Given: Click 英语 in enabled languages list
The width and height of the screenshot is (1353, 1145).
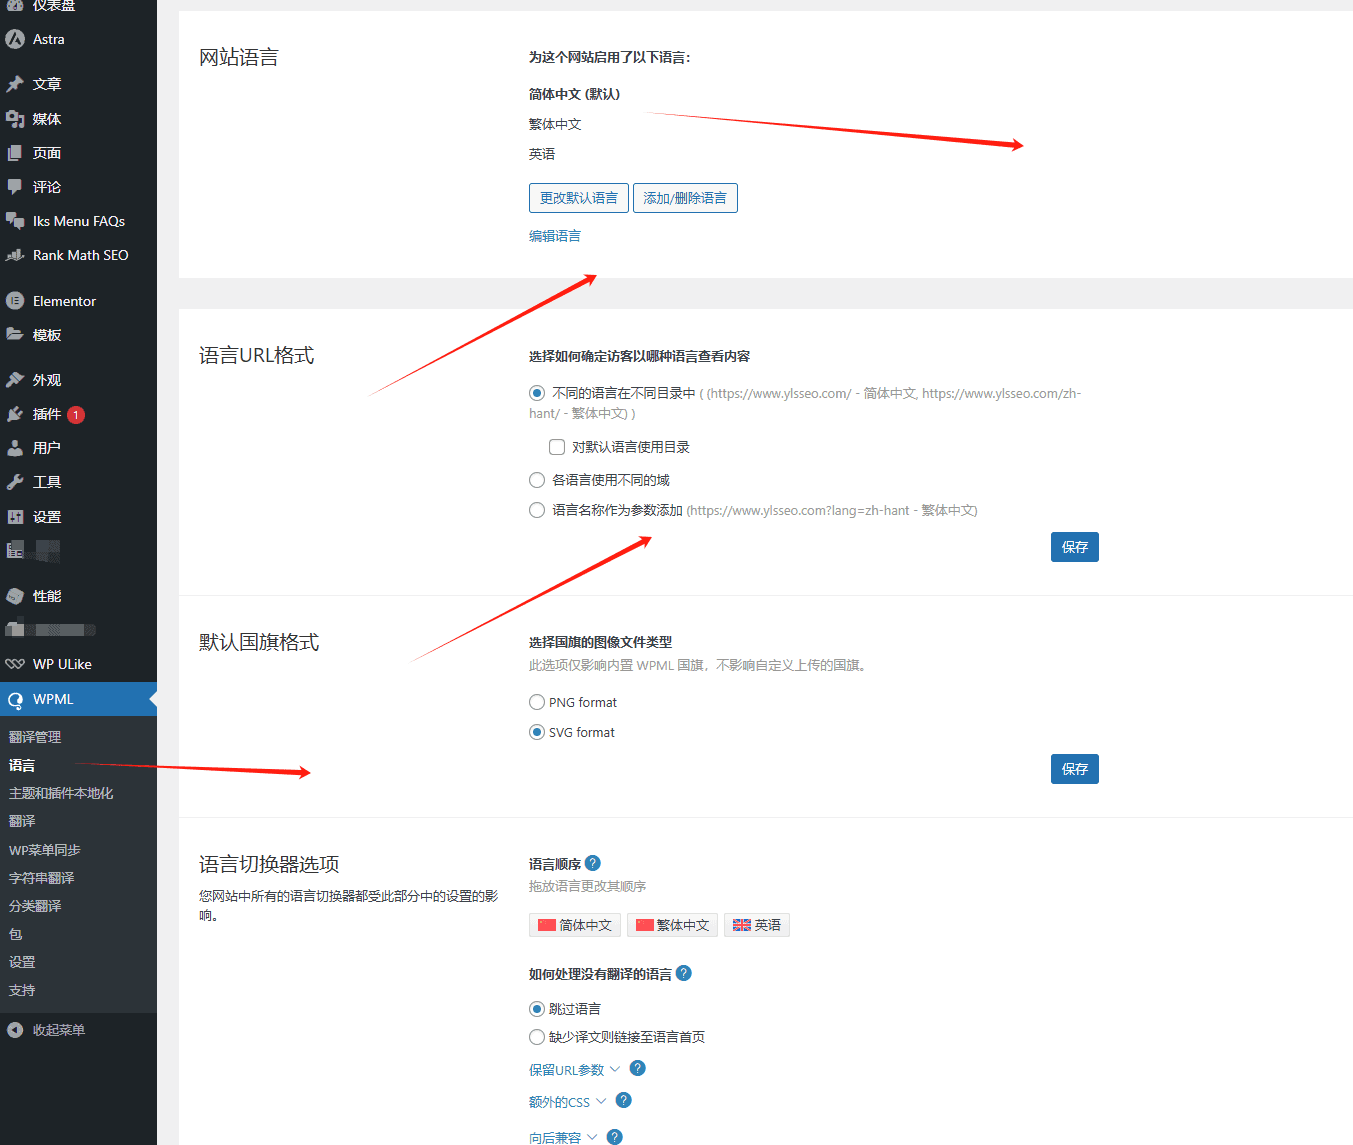Looking at the screenshot, I should pos(542,154).
